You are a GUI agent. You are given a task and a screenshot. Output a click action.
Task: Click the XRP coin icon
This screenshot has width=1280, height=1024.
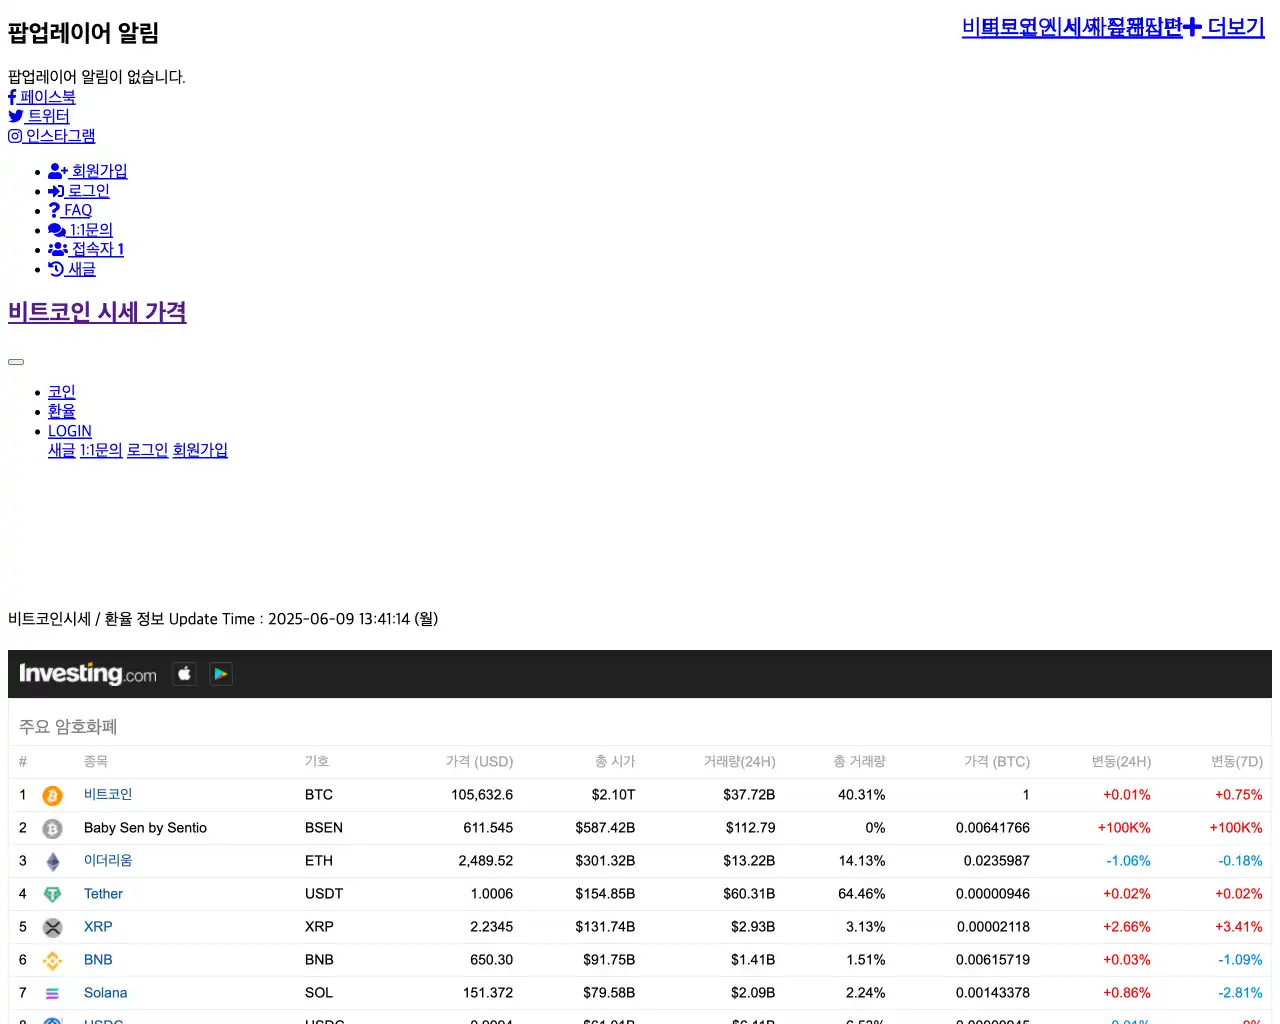tap(53, 928)
